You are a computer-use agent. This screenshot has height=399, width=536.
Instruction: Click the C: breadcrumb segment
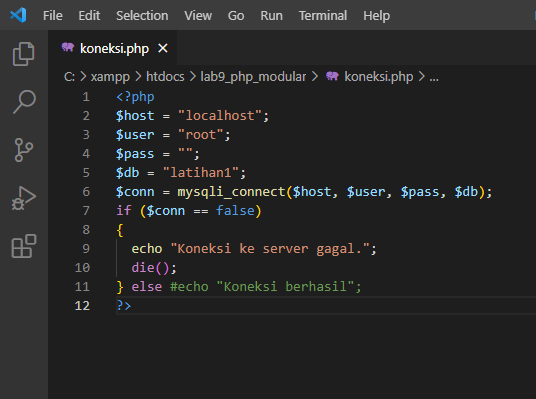pyautogui.click(x=69, y=77)
